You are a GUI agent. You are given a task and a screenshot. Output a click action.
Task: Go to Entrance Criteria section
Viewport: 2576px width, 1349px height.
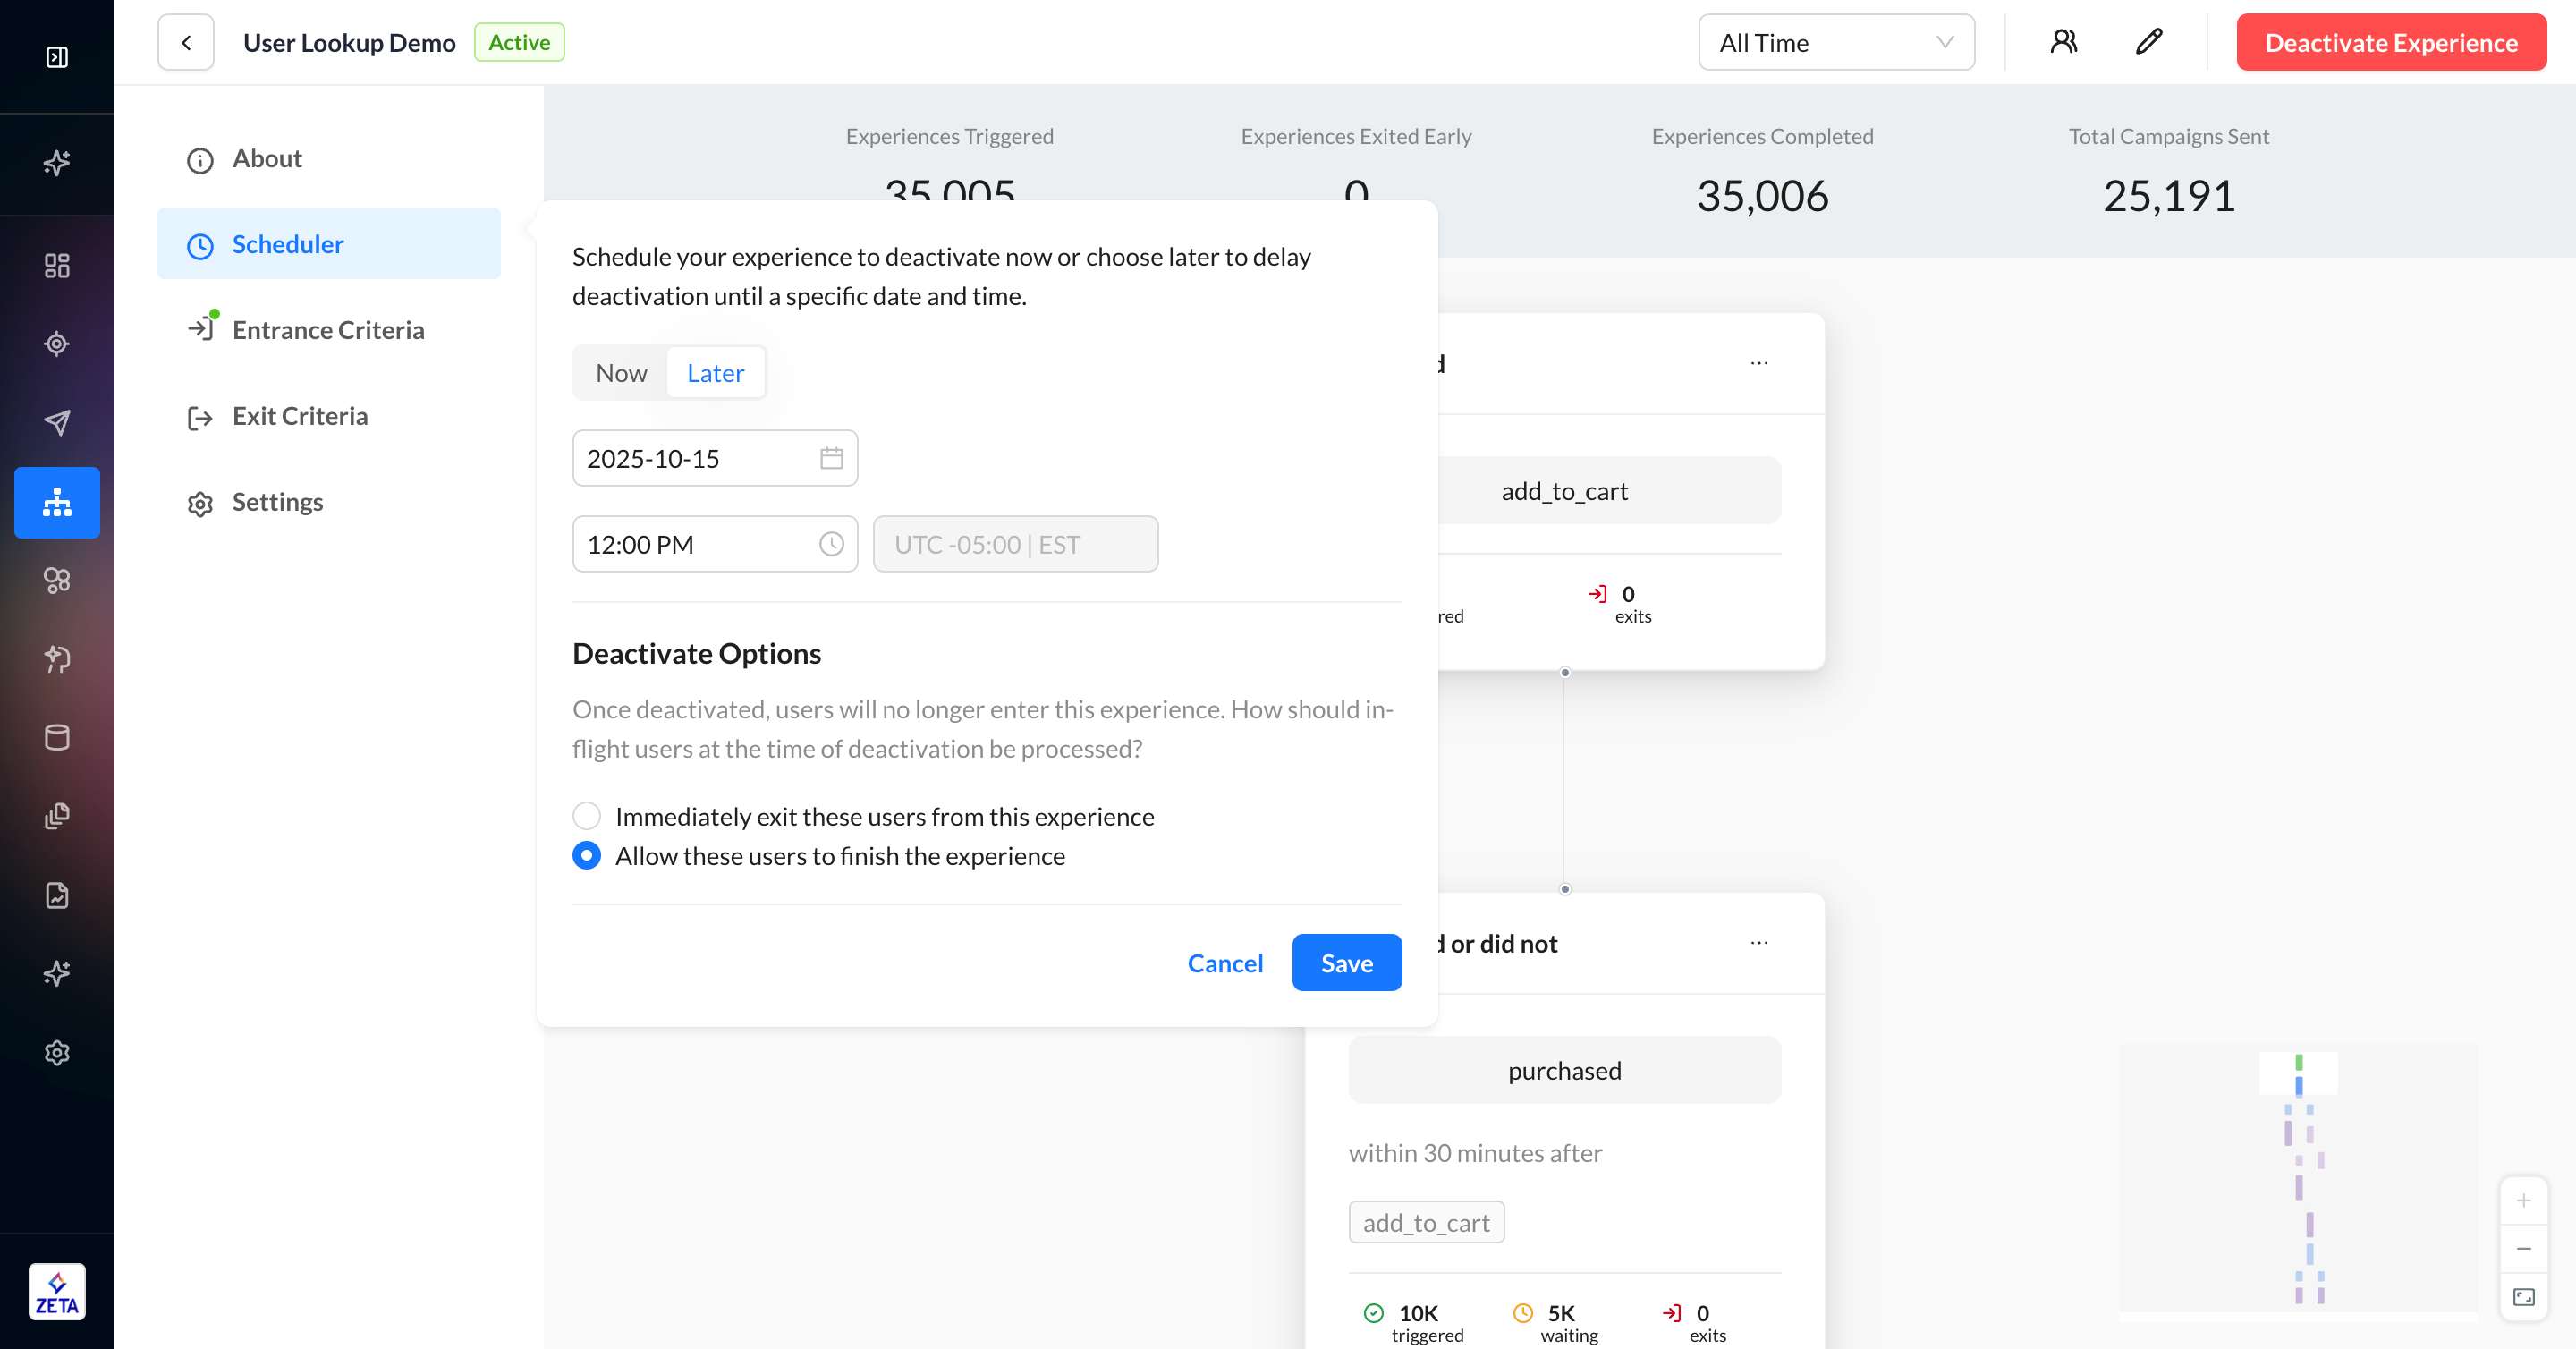pos(328,330)
